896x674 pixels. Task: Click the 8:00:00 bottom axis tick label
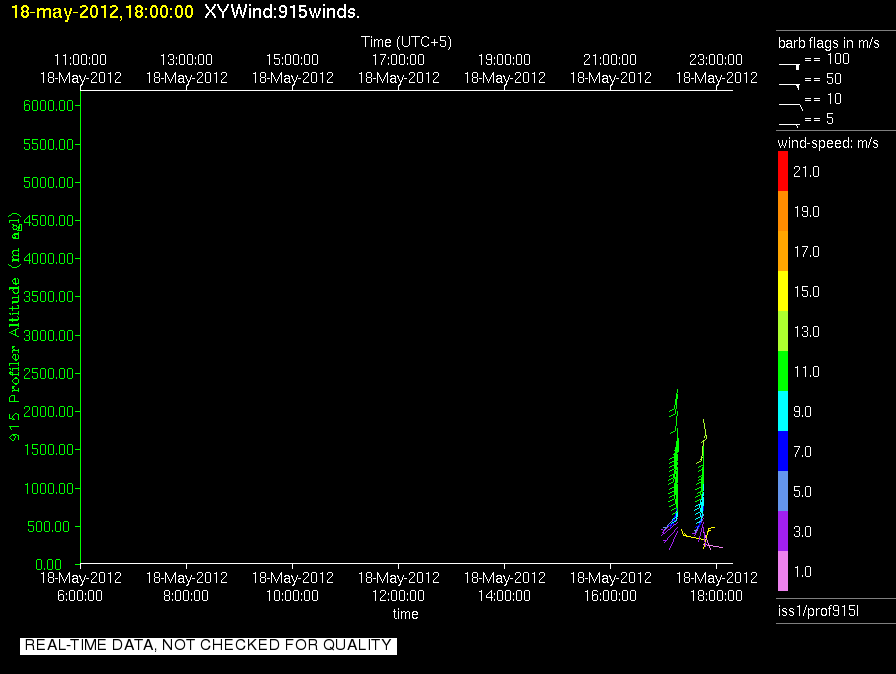[186, 596]
